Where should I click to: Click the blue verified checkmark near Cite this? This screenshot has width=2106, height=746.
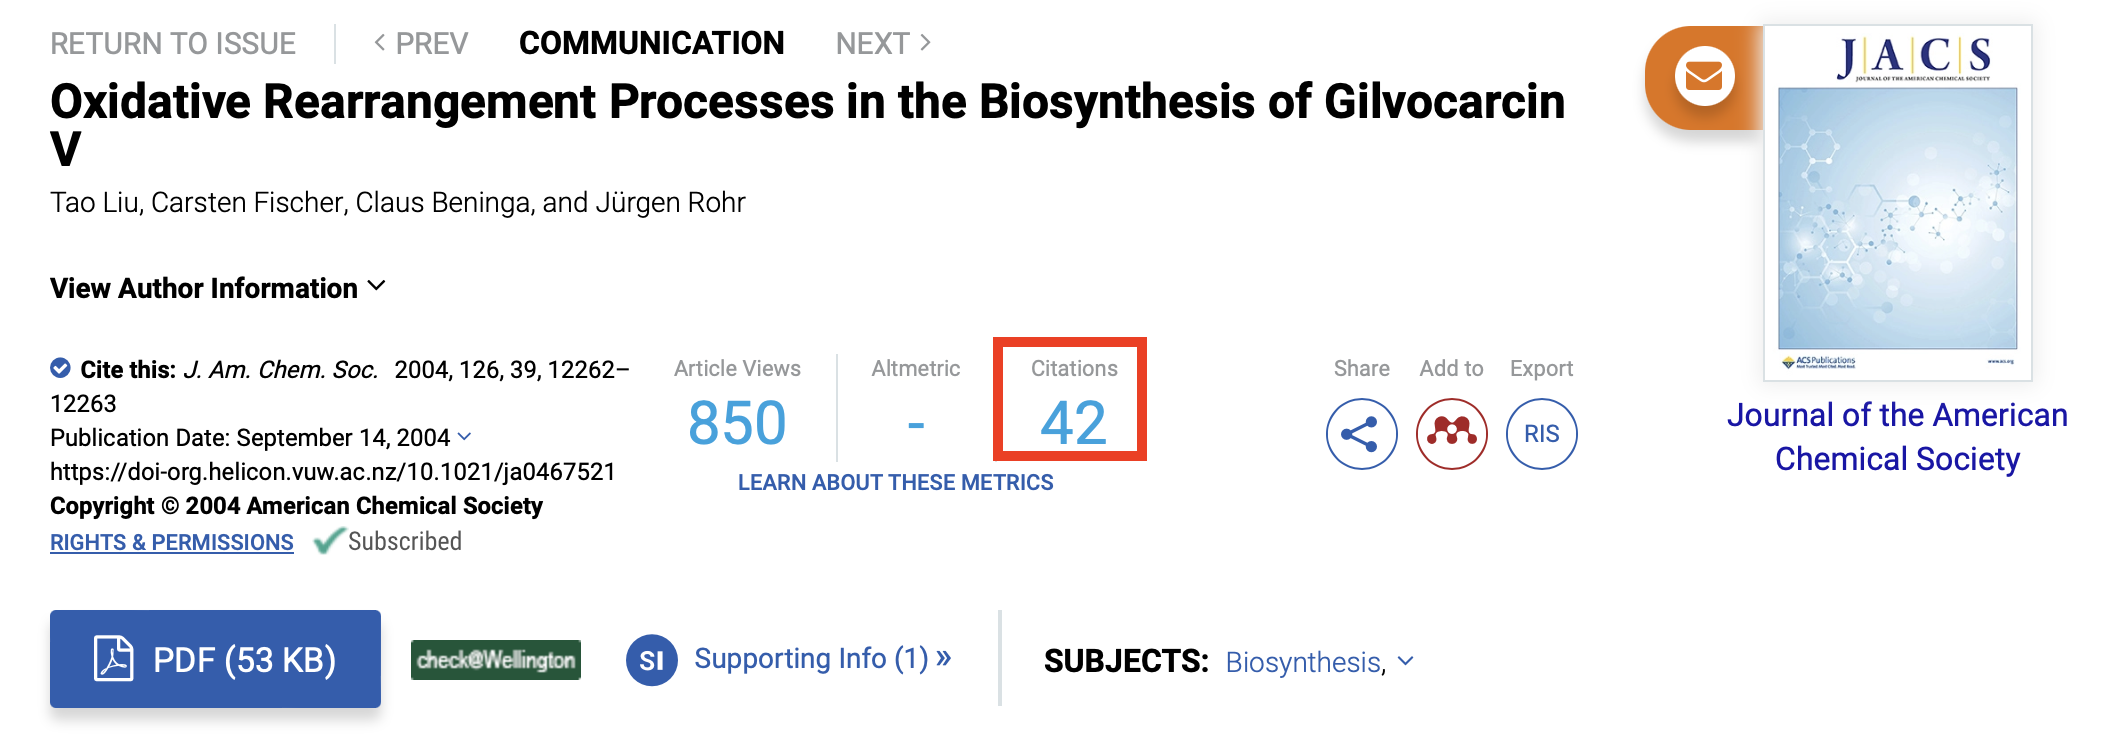click(x=61, y=368)
